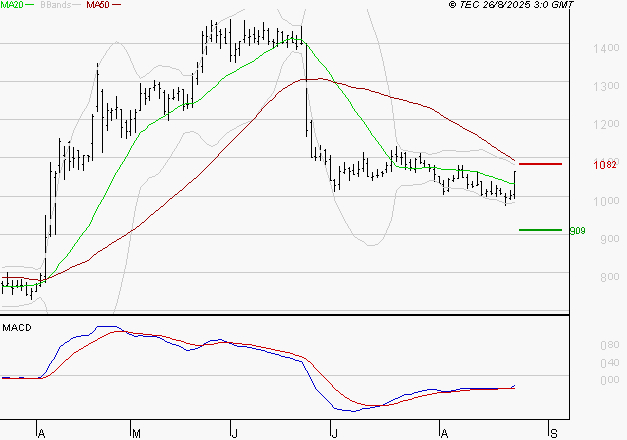Select the M month marker on timeline
This screenshot has height=440, width=627.
[136, 433]
